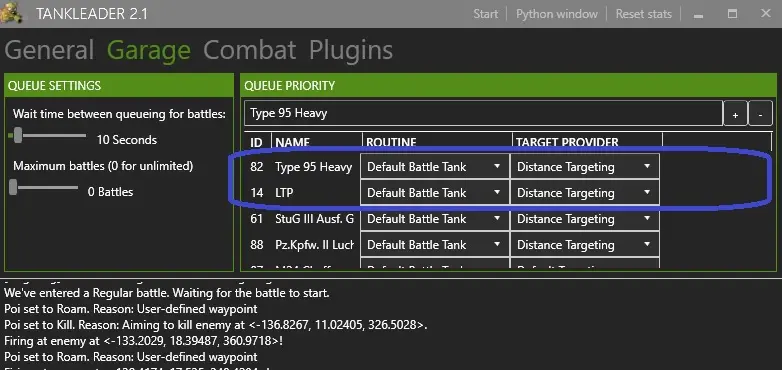Screen dimensions: 782x370
Task: Open Target Provider dropdown for Type 95 Heavy
Action: pyautogui.click(x=585, y=167)
